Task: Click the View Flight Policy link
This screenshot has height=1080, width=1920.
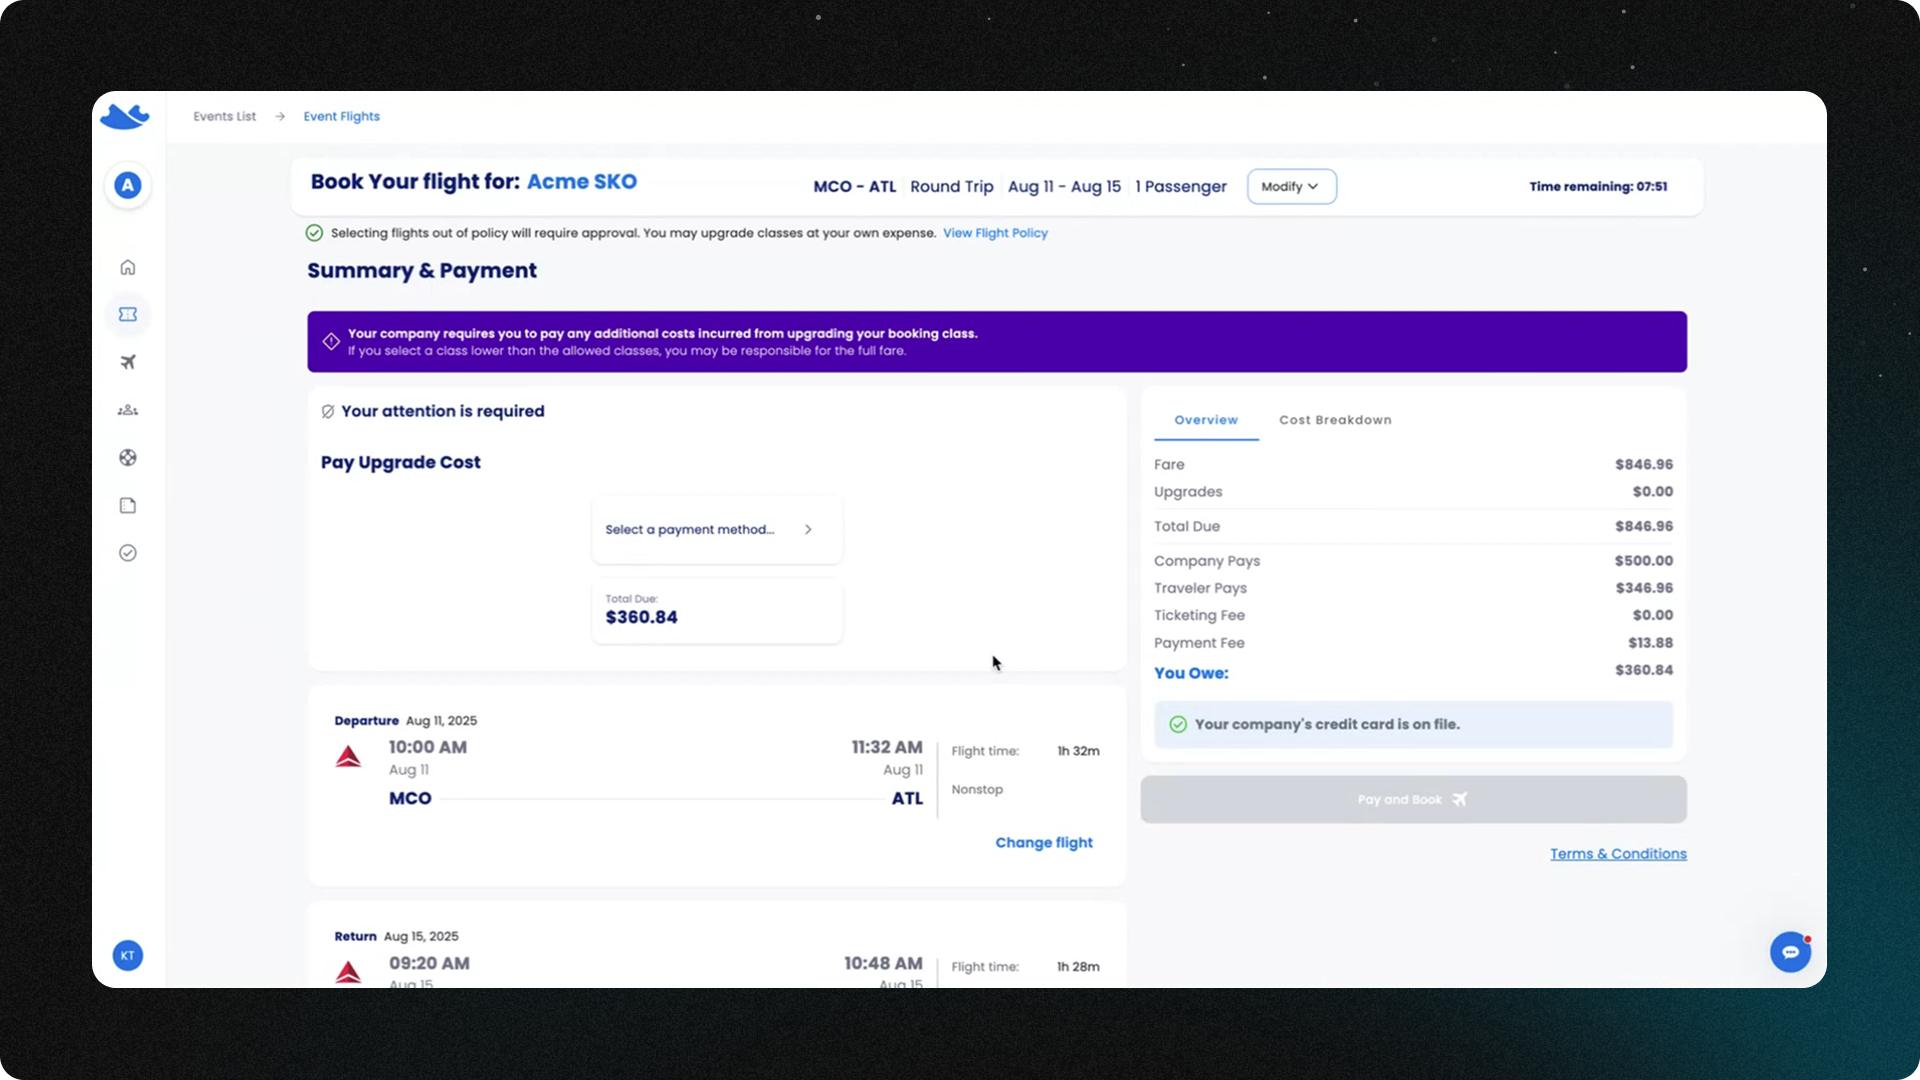Action: coord(995,233)
